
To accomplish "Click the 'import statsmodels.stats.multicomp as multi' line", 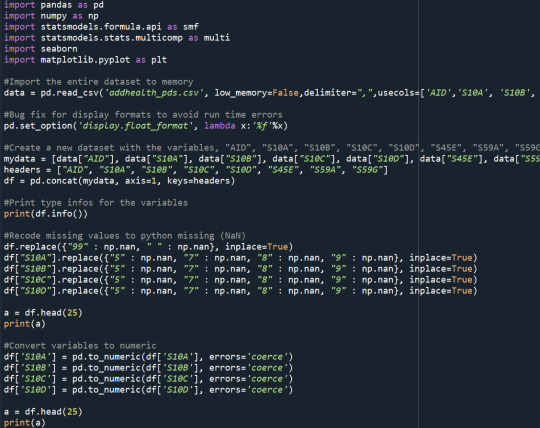I will point(117,38).
